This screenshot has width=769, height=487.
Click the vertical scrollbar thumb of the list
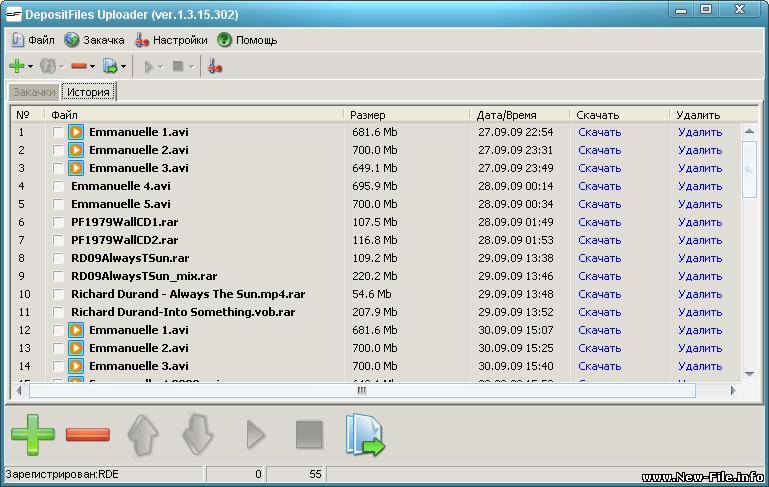[749, 169]
